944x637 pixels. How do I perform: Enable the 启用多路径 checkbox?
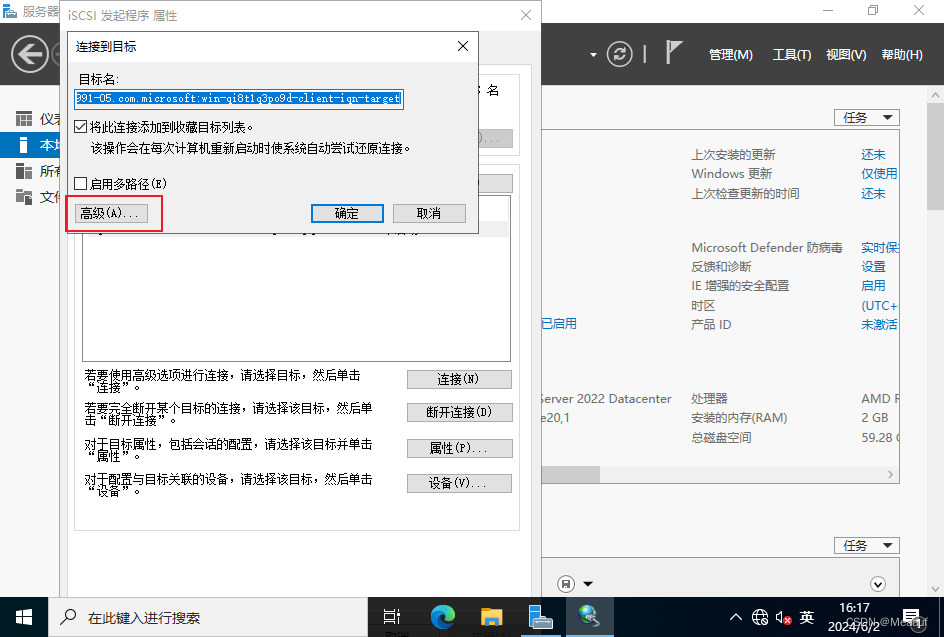coord(81,184)
